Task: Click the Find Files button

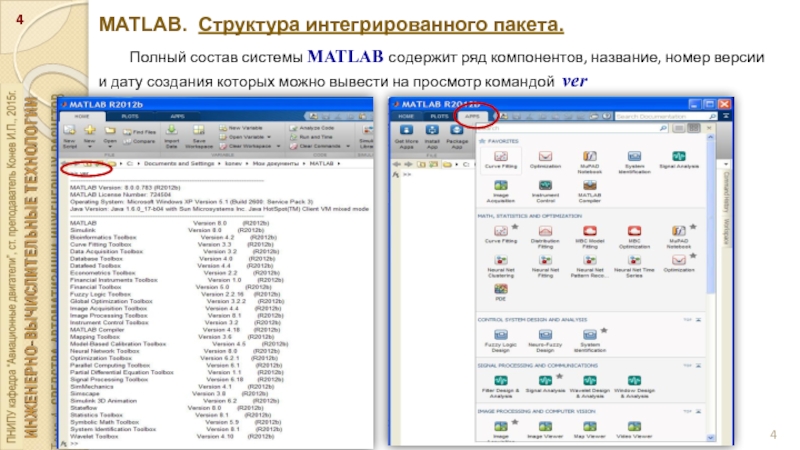Action: point(141,131)
